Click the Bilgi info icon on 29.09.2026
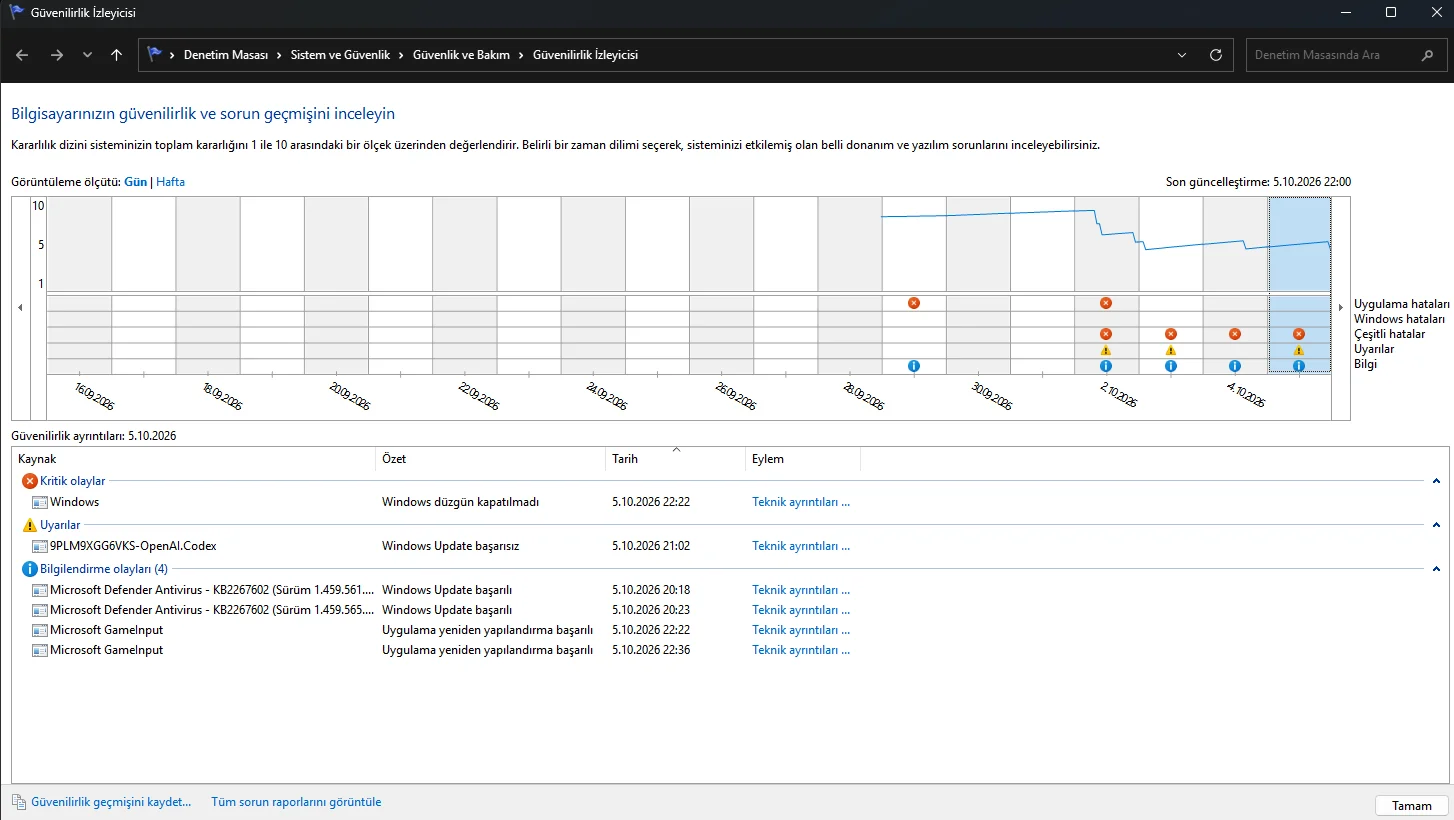 pos(914,366)
